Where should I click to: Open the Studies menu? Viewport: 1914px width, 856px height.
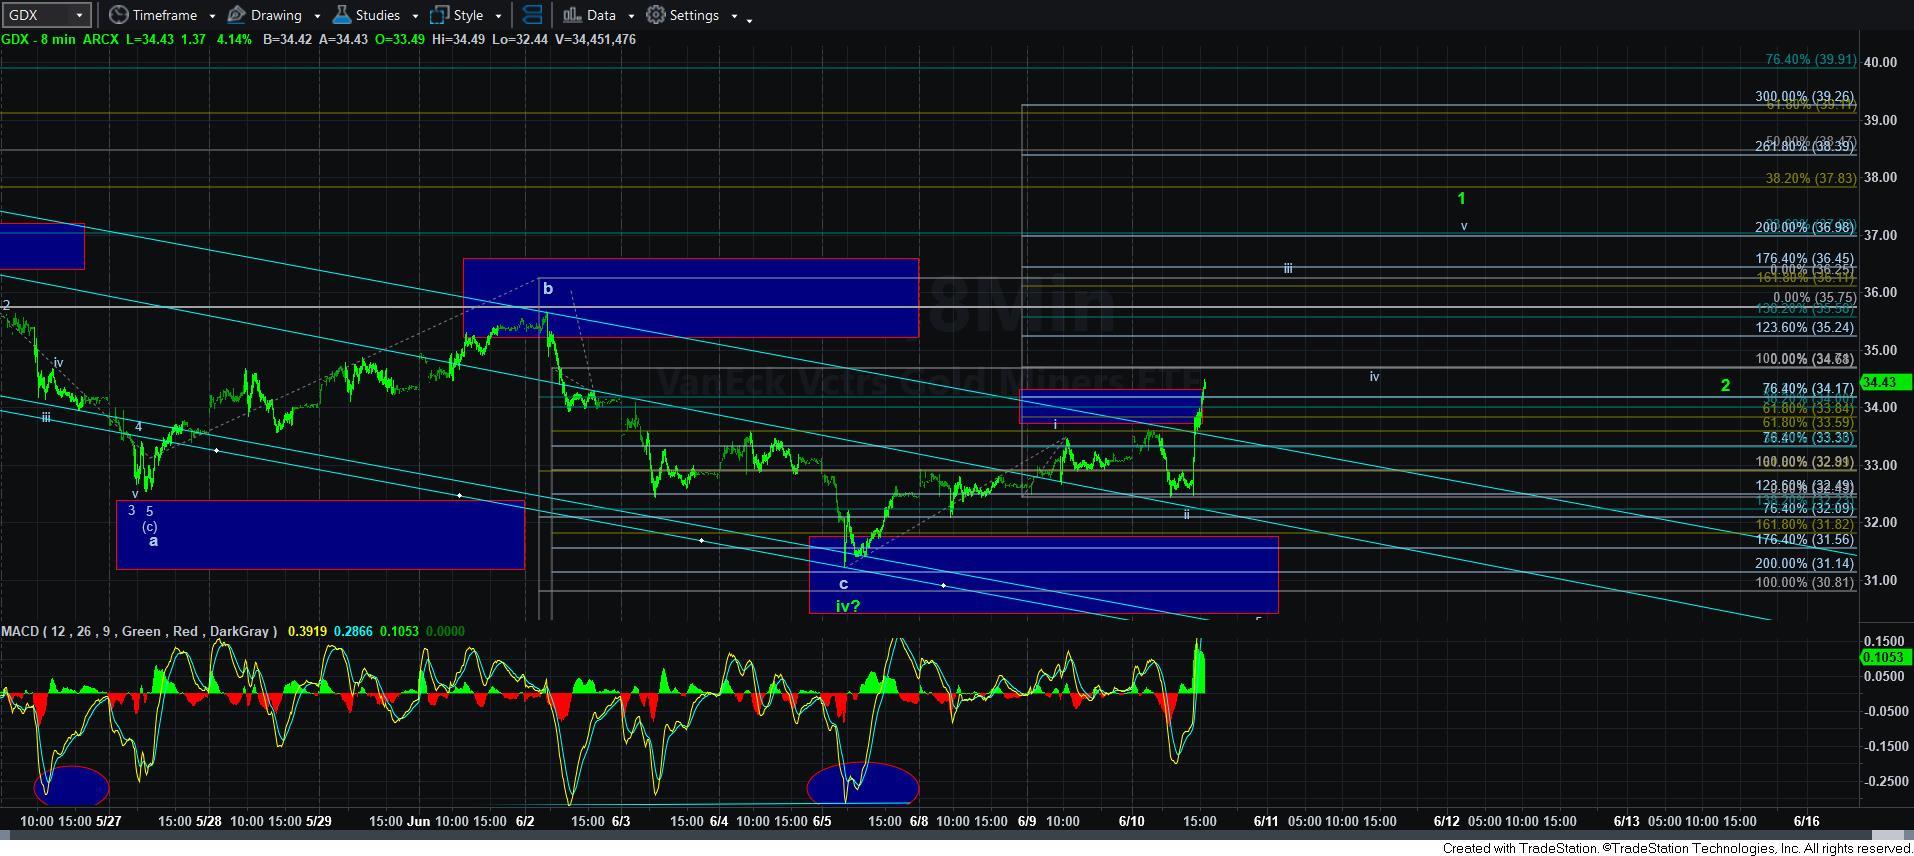pyautogui.click(x=376, y=15)
